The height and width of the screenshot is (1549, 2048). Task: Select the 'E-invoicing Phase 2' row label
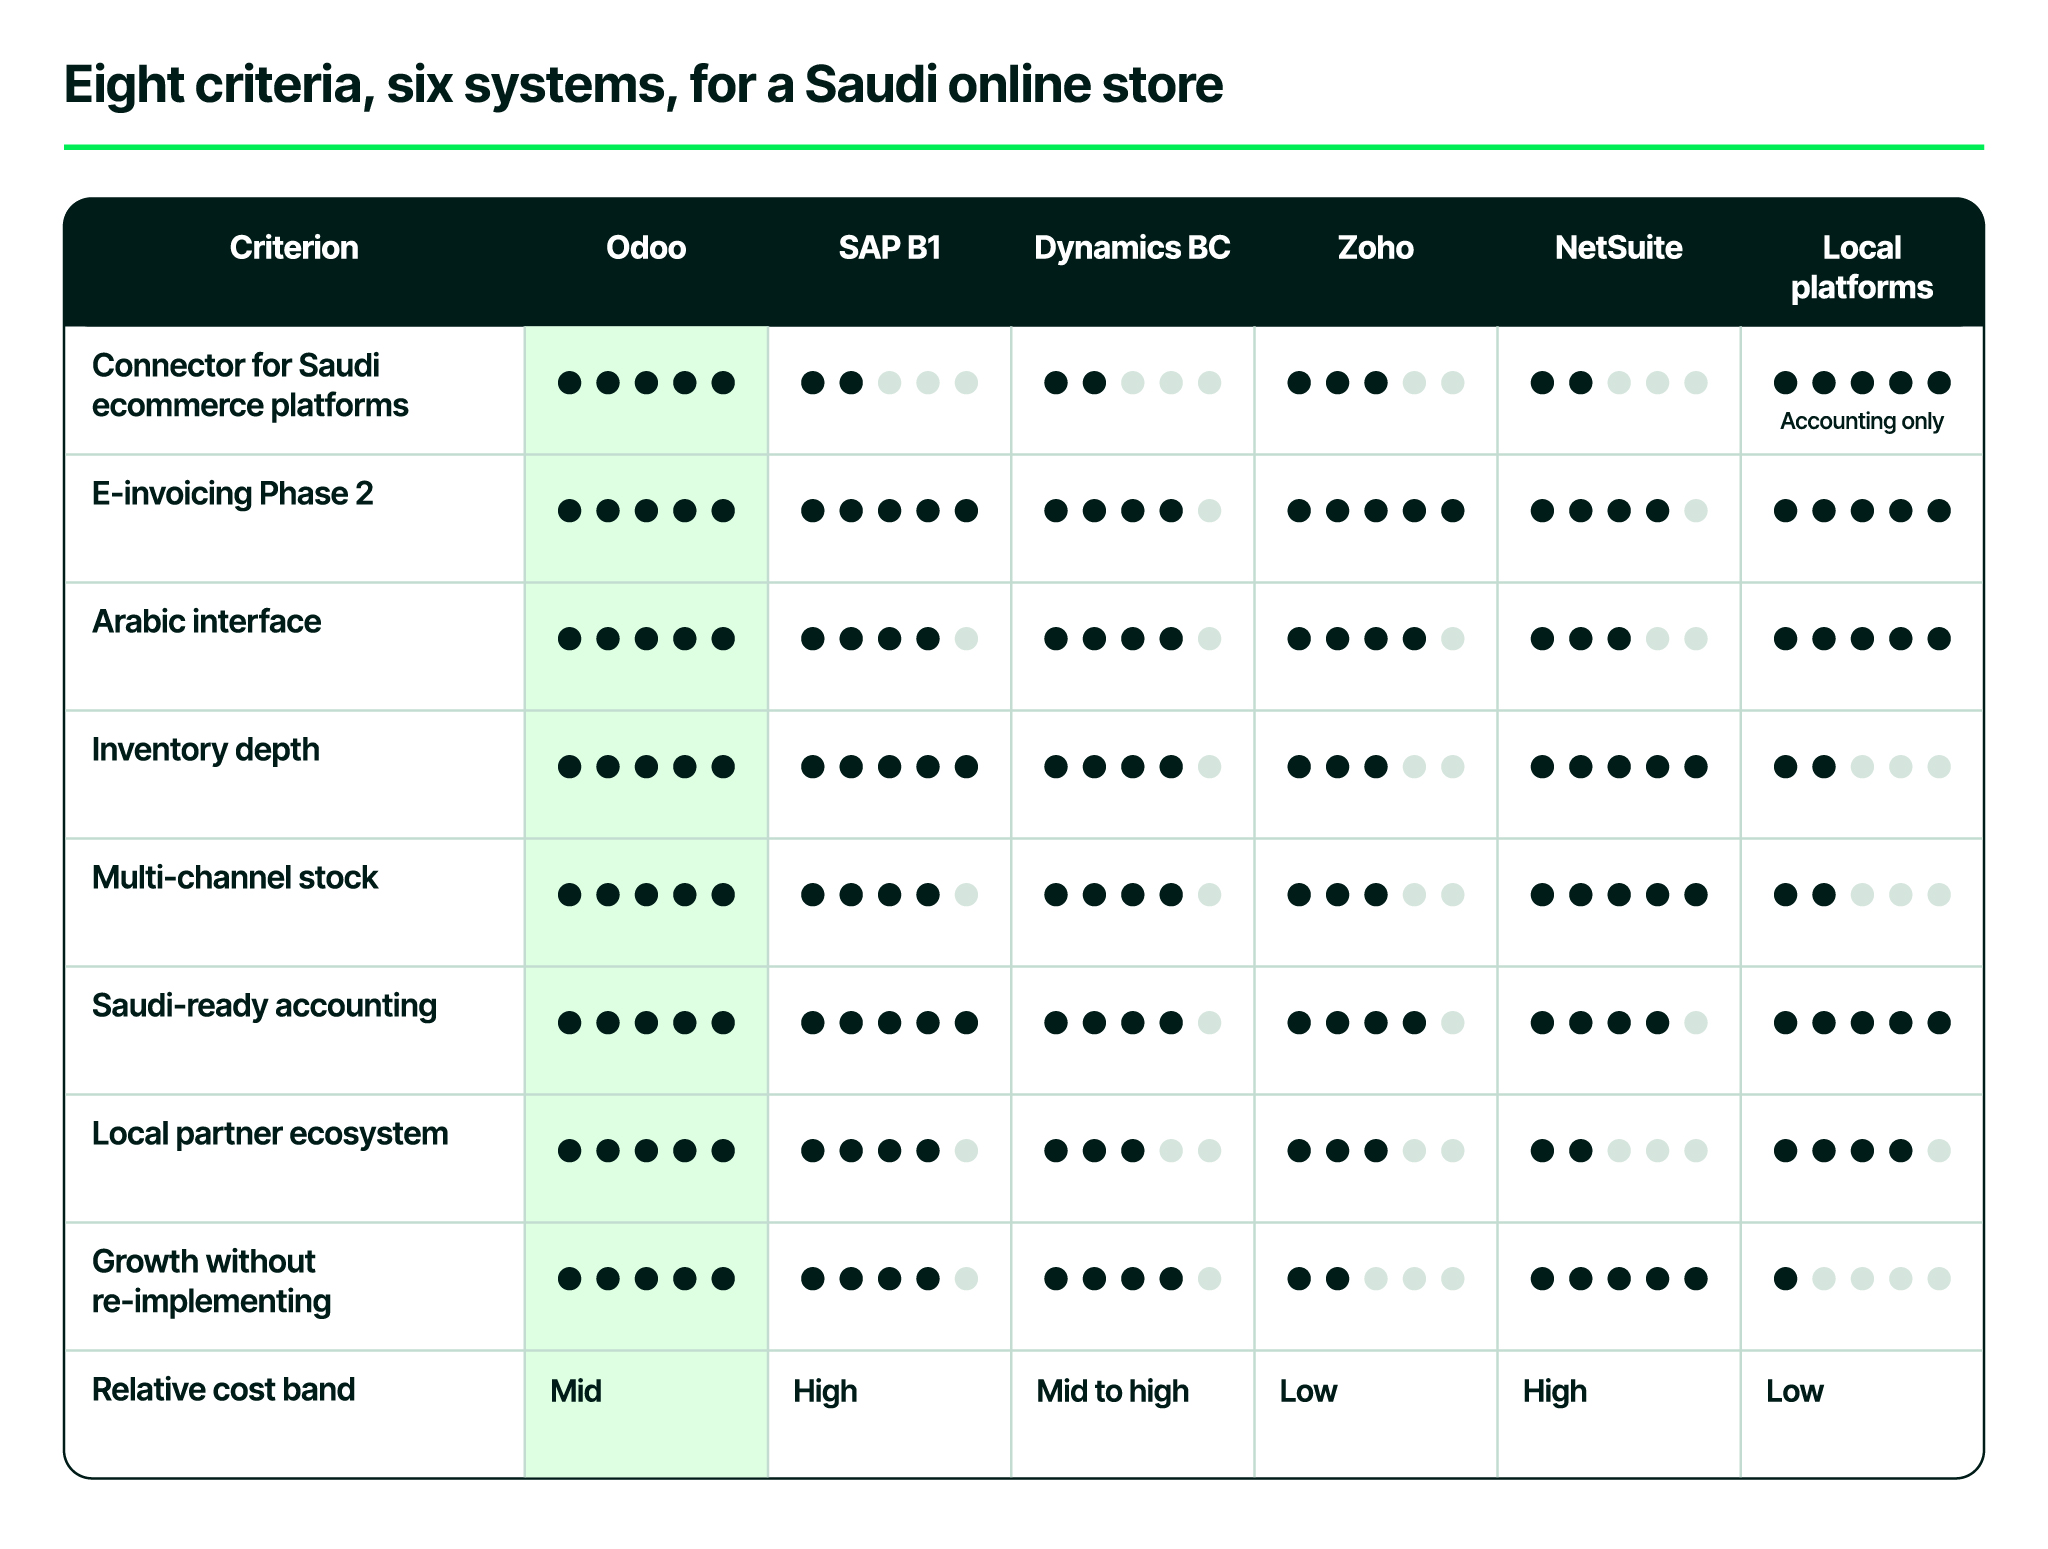232,494
